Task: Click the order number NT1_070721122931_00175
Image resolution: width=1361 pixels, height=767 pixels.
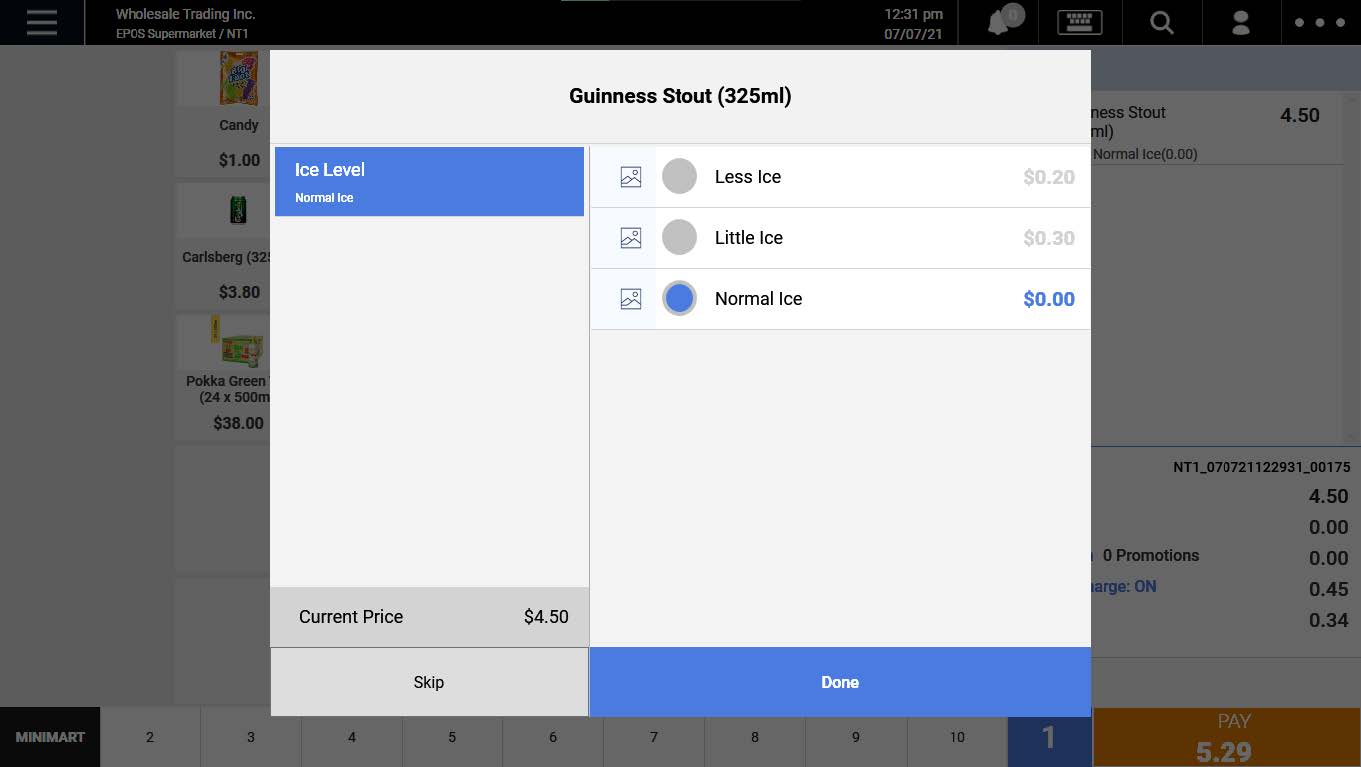Action: [1262, 467]
